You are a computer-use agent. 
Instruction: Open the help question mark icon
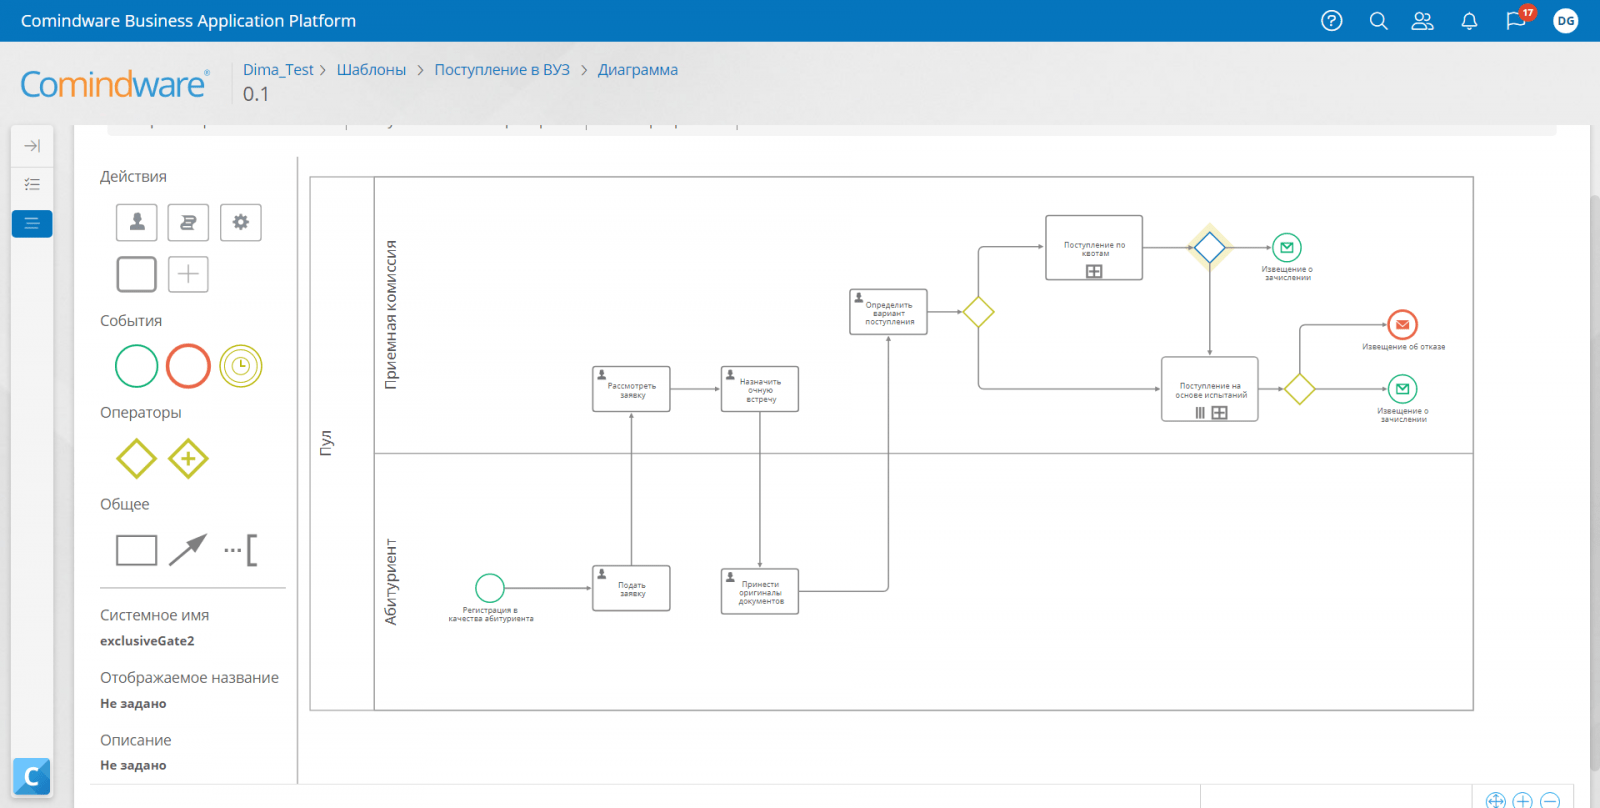(x=1332, y=21)
